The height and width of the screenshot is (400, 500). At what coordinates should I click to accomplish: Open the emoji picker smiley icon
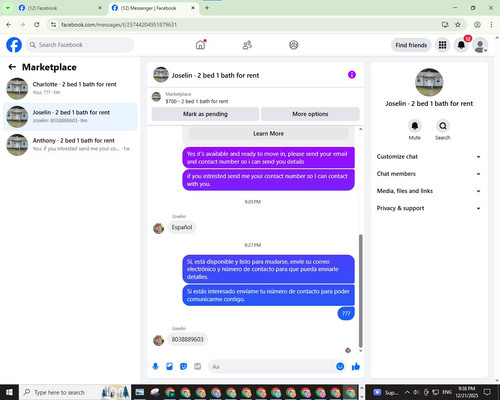tap(340, 367)
